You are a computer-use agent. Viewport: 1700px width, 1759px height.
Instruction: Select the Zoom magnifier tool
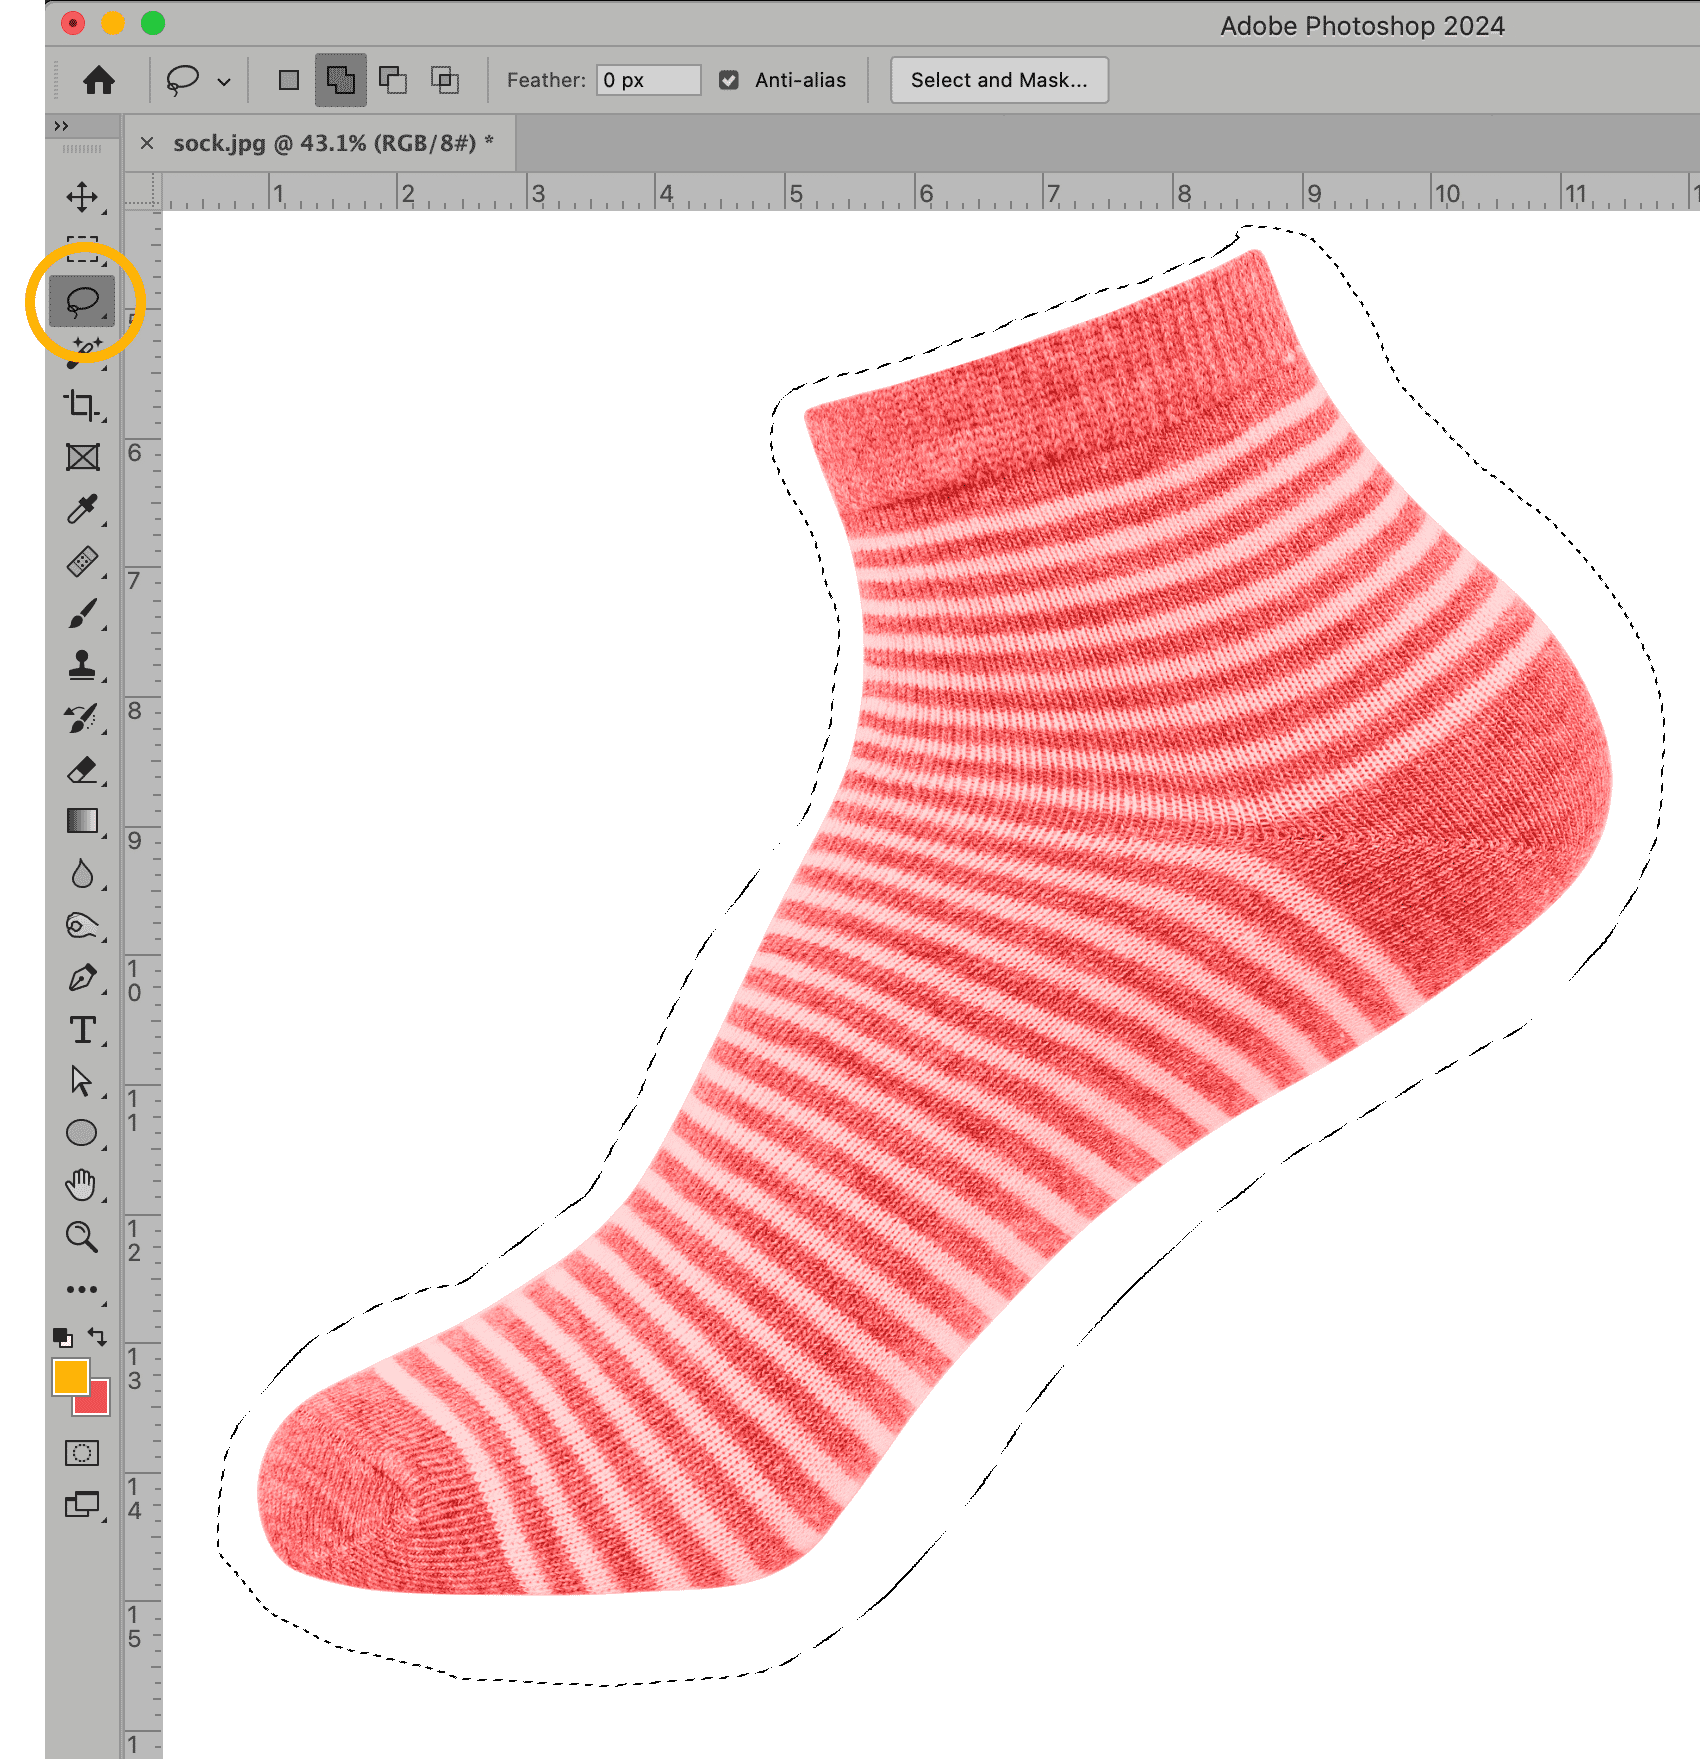[82, 1237]
